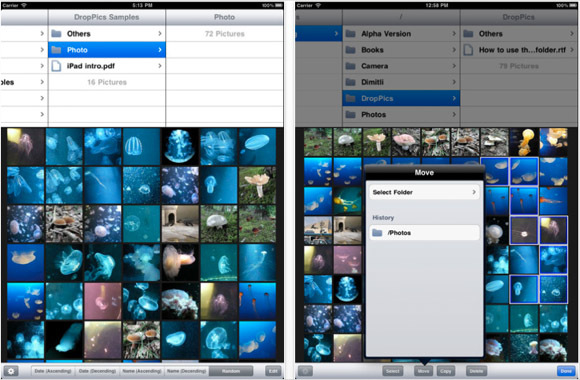Open settings gear in DropPics Samples screen
Screen dimensions: 580x380
[x=11, y=371]
